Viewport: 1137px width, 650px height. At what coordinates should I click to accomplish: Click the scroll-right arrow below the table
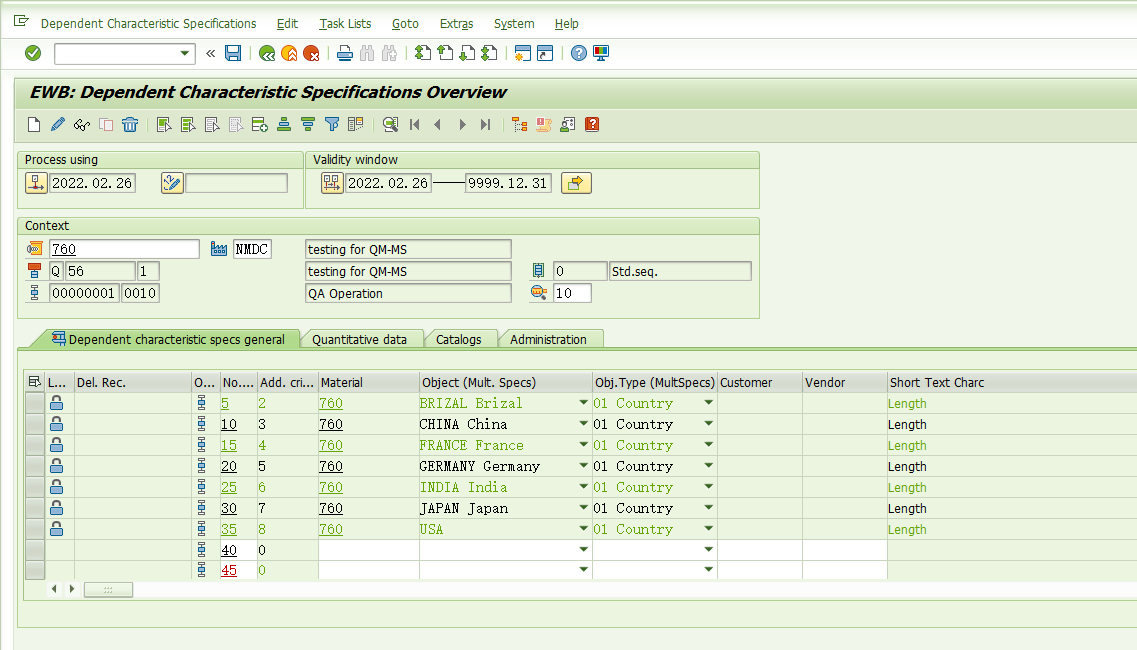[x=71, y=589]
